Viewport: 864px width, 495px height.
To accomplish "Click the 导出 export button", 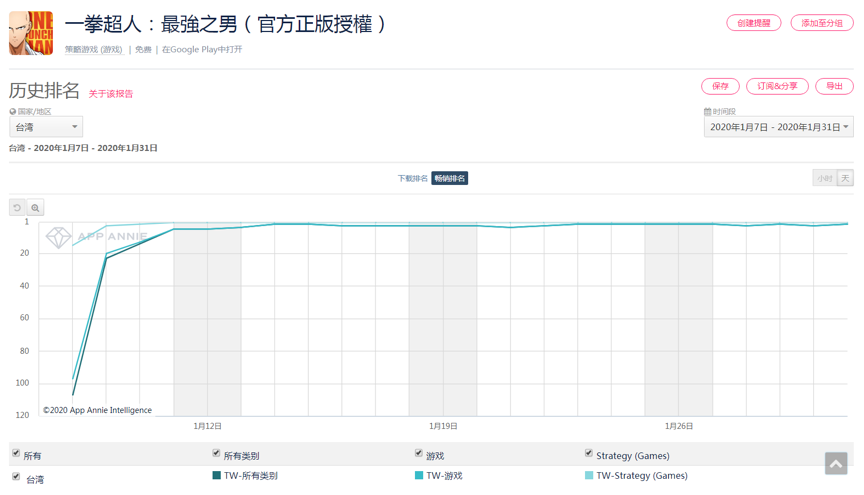I will [834, 86].
